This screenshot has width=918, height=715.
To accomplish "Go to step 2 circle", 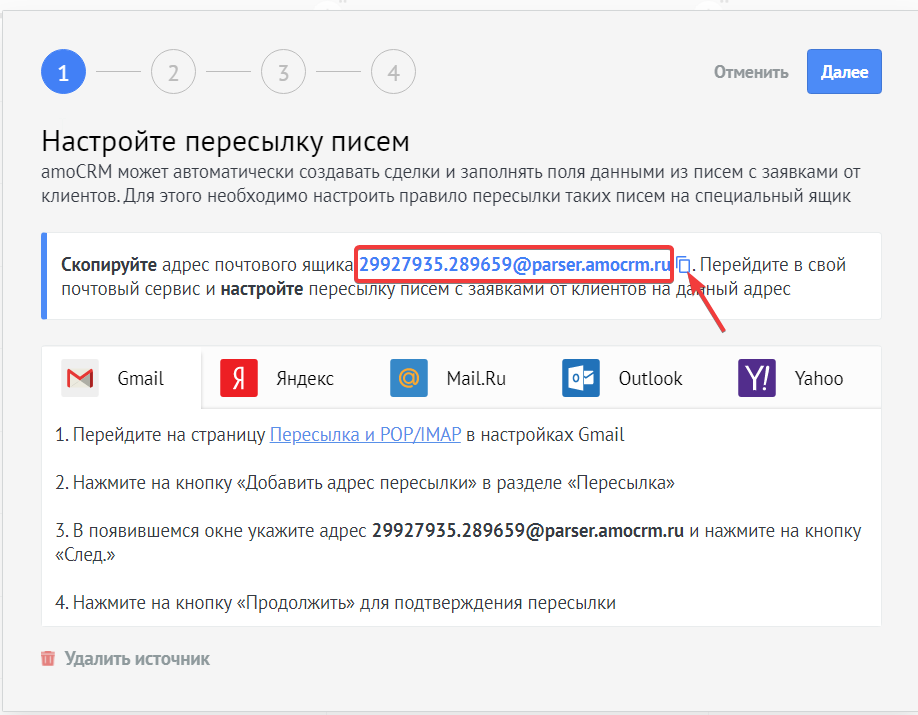I will (x=173, y=72).
